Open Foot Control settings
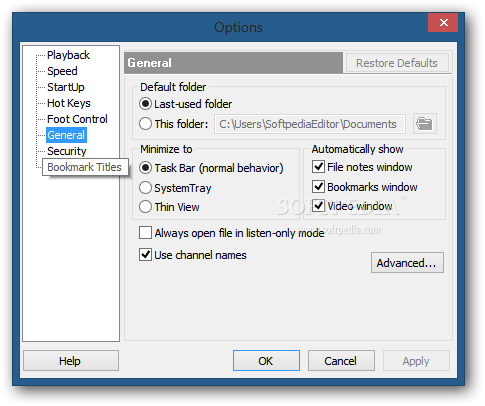 pos(77,119)
